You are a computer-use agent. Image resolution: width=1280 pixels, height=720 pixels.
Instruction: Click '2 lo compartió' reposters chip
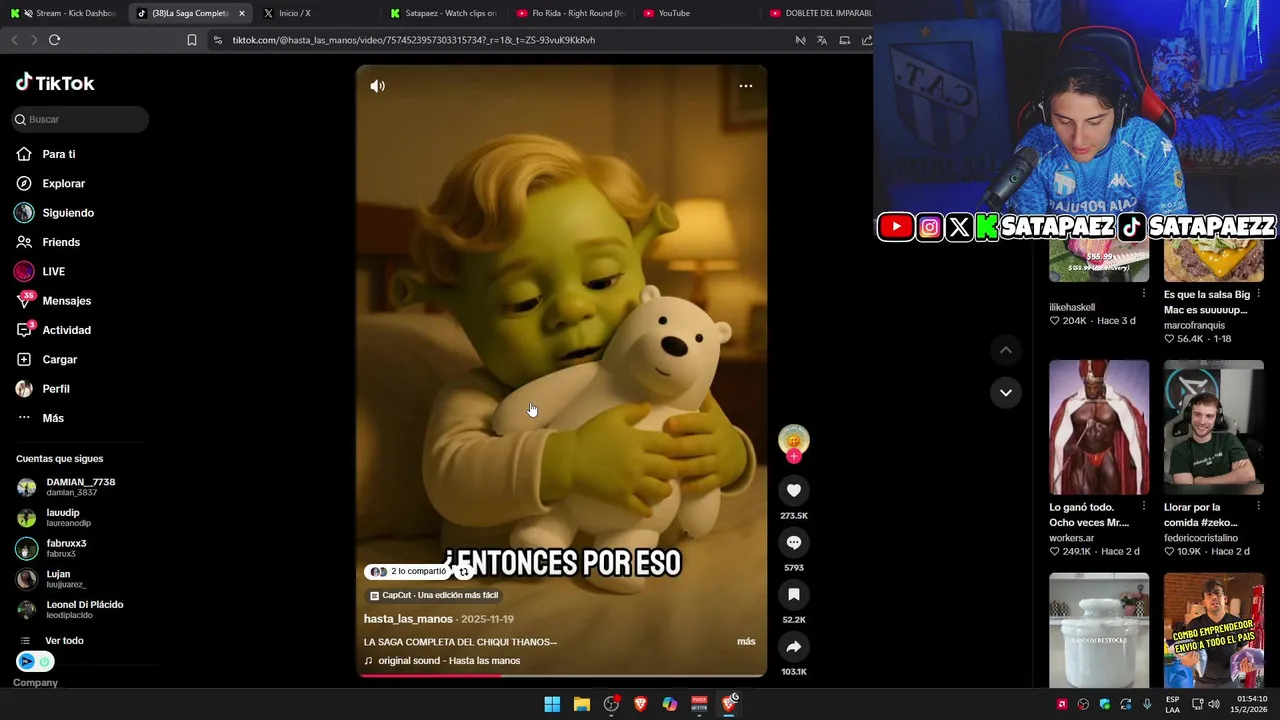point(409,572)
